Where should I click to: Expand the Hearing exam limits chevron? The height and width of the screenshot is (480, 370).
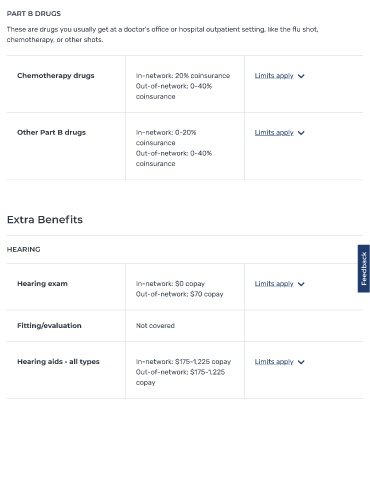(301, 284)
